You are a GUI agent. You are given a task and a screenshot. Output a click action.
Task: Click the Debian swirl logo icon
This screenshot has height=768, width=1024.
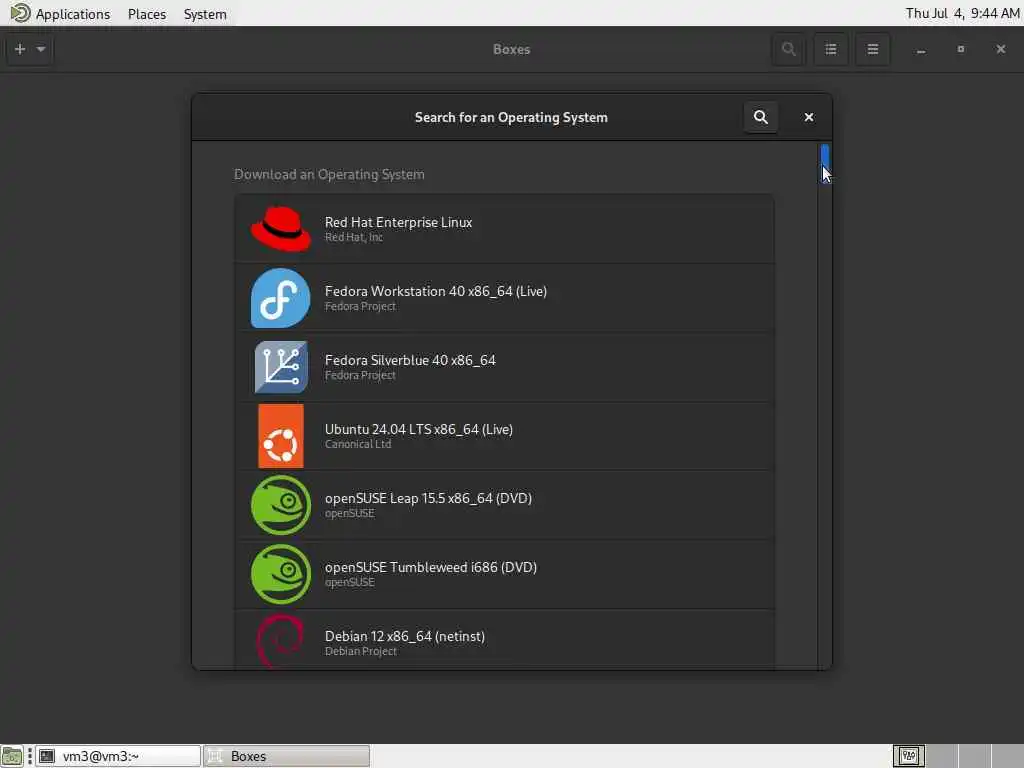pos(281,641)
